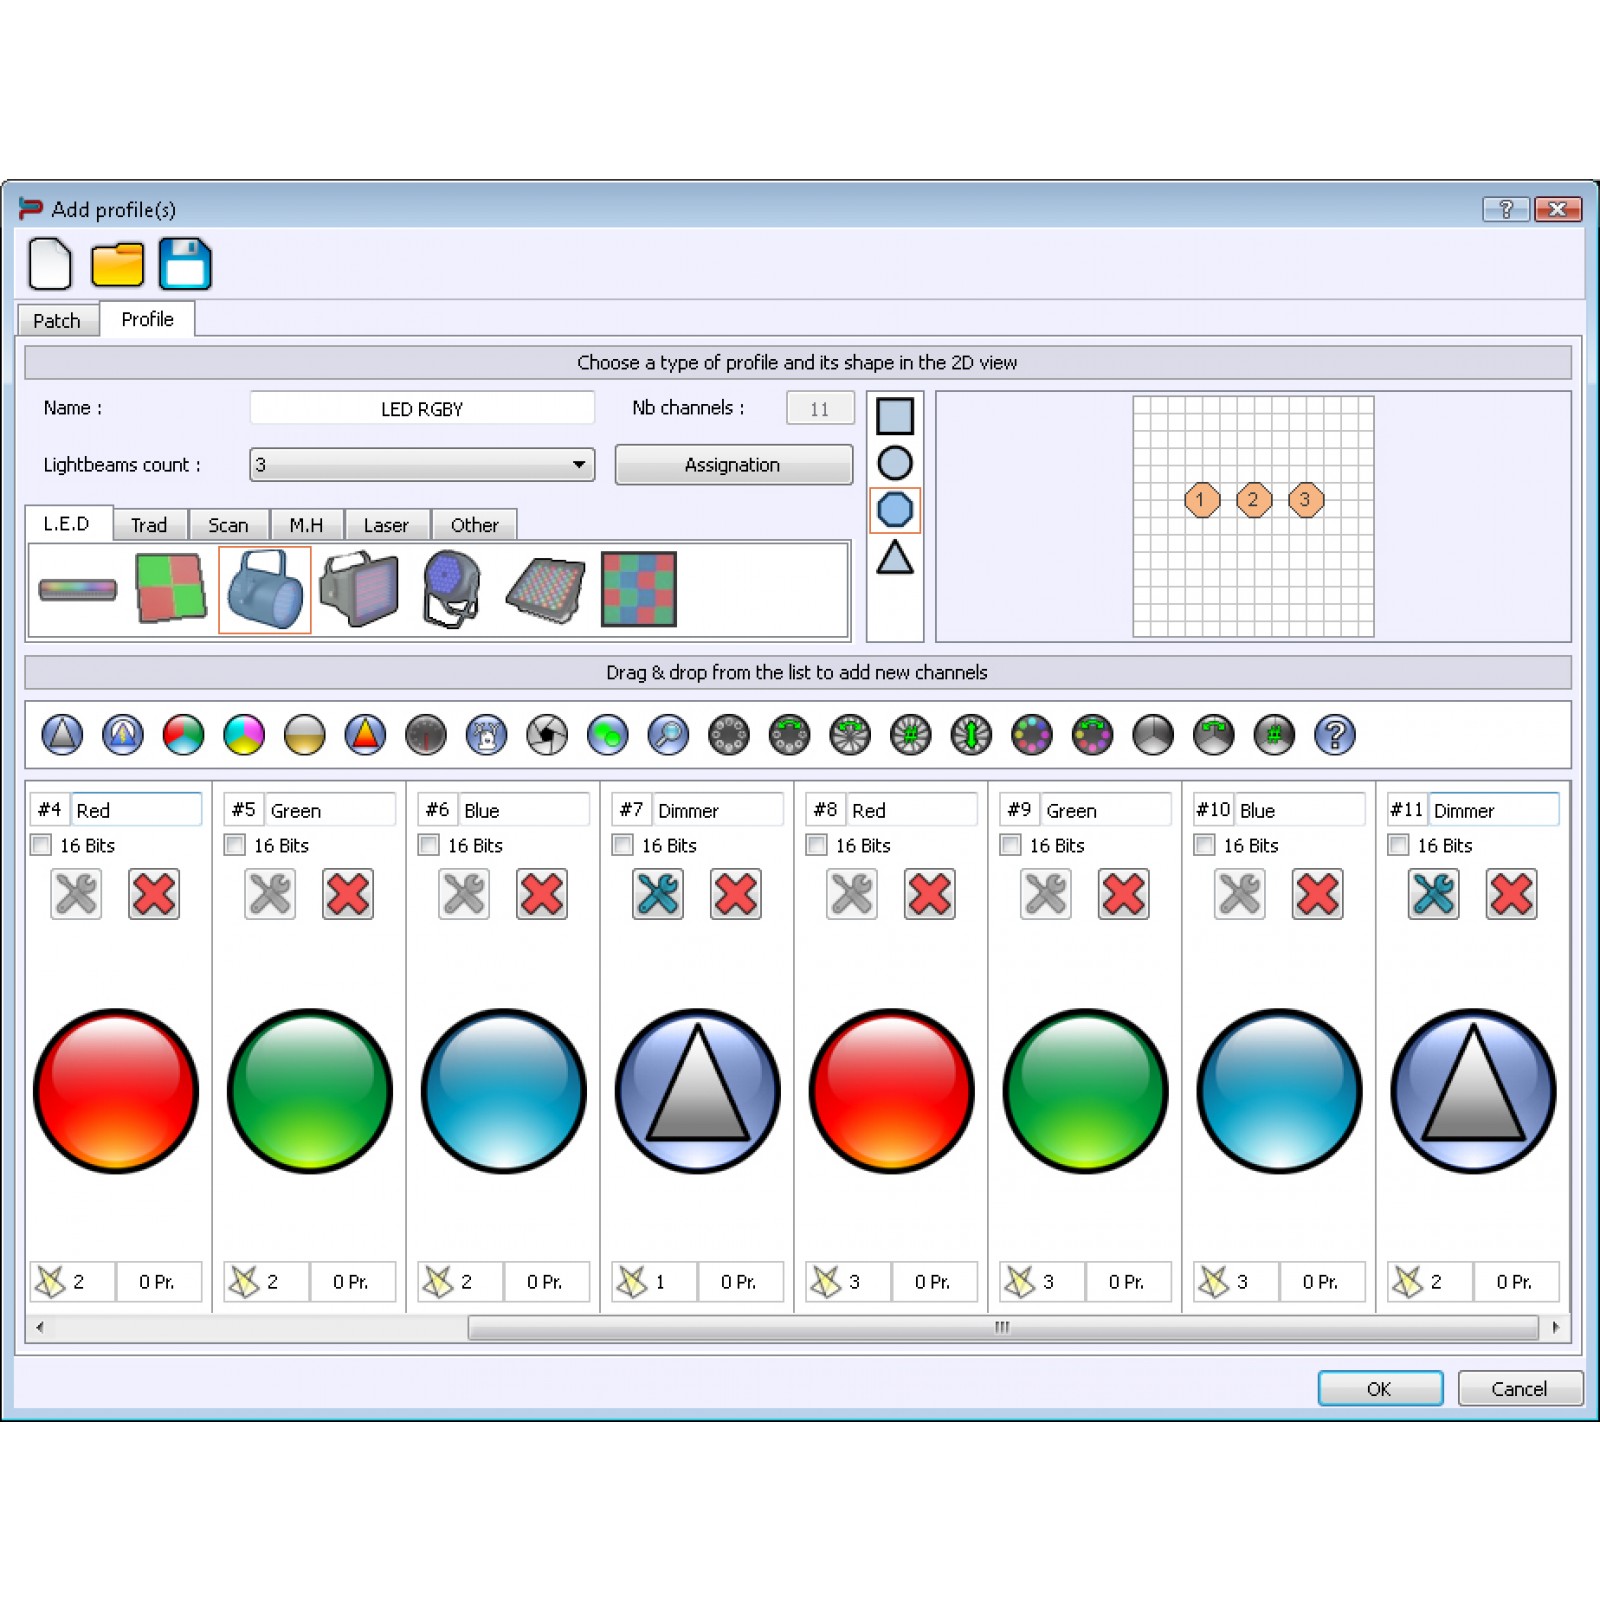Click the Assignation button
This screenshot has height=1600, width=1600.
pos(733,465)
